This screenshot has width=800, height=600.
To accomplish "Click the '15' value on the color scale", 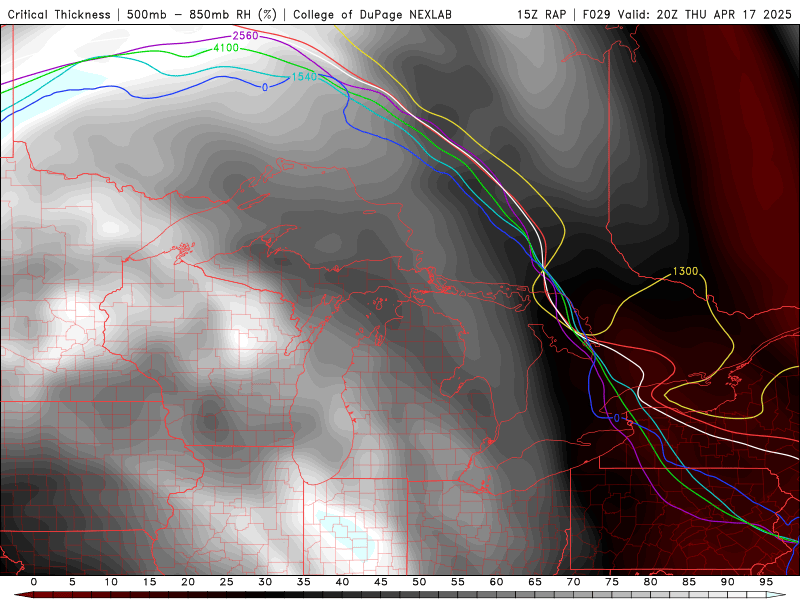I will [x=149, y=582].
